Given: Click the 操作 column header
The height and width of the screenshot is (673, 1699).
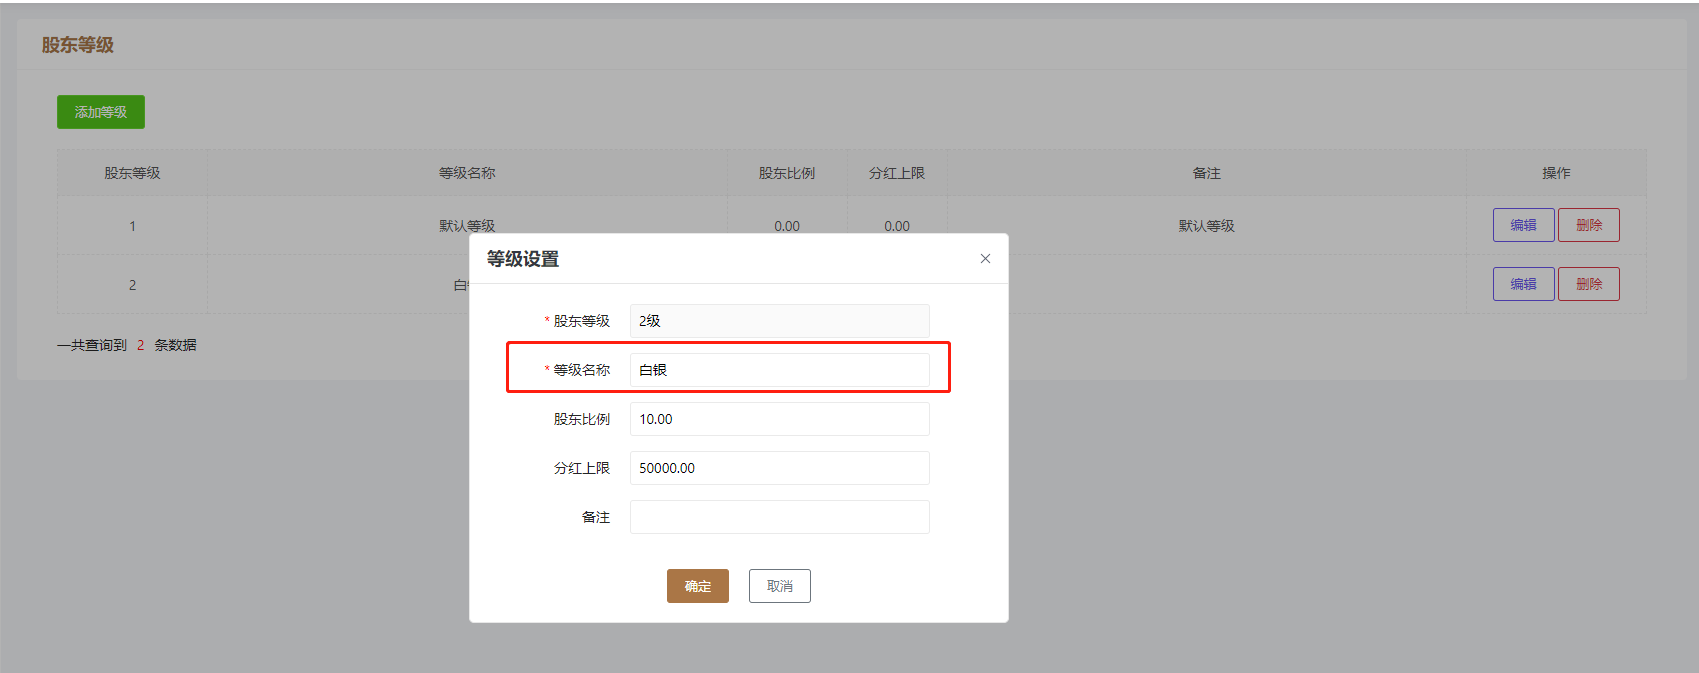Looking at the screenshot, I should [1556, 173].
